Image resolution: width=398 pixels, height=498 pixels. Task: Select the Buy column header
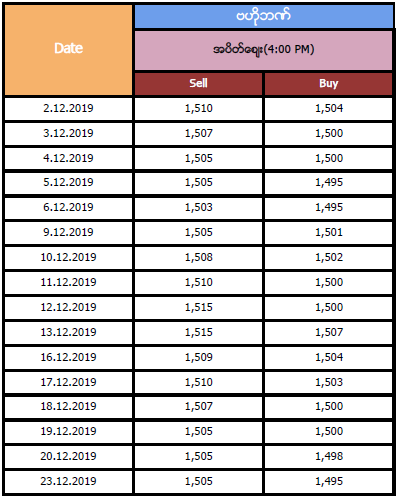coord(328,84)
